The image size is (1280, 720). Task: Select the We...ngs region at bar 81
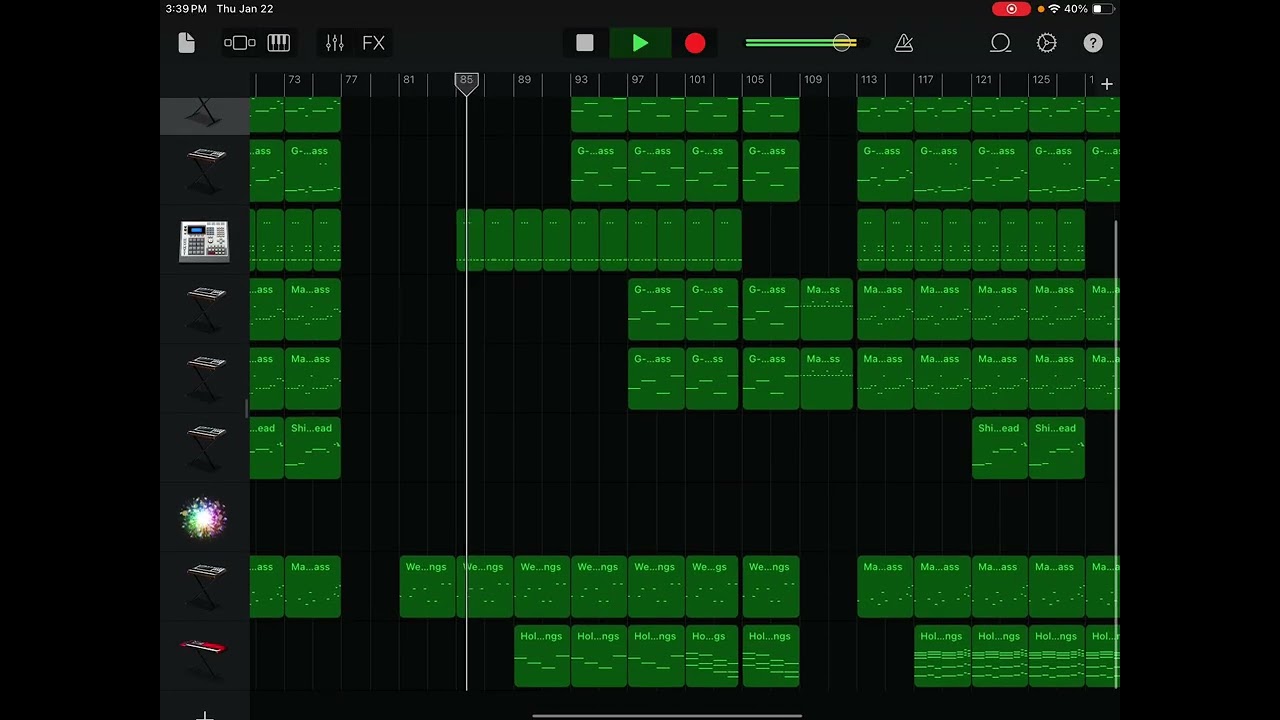point(427,587)
